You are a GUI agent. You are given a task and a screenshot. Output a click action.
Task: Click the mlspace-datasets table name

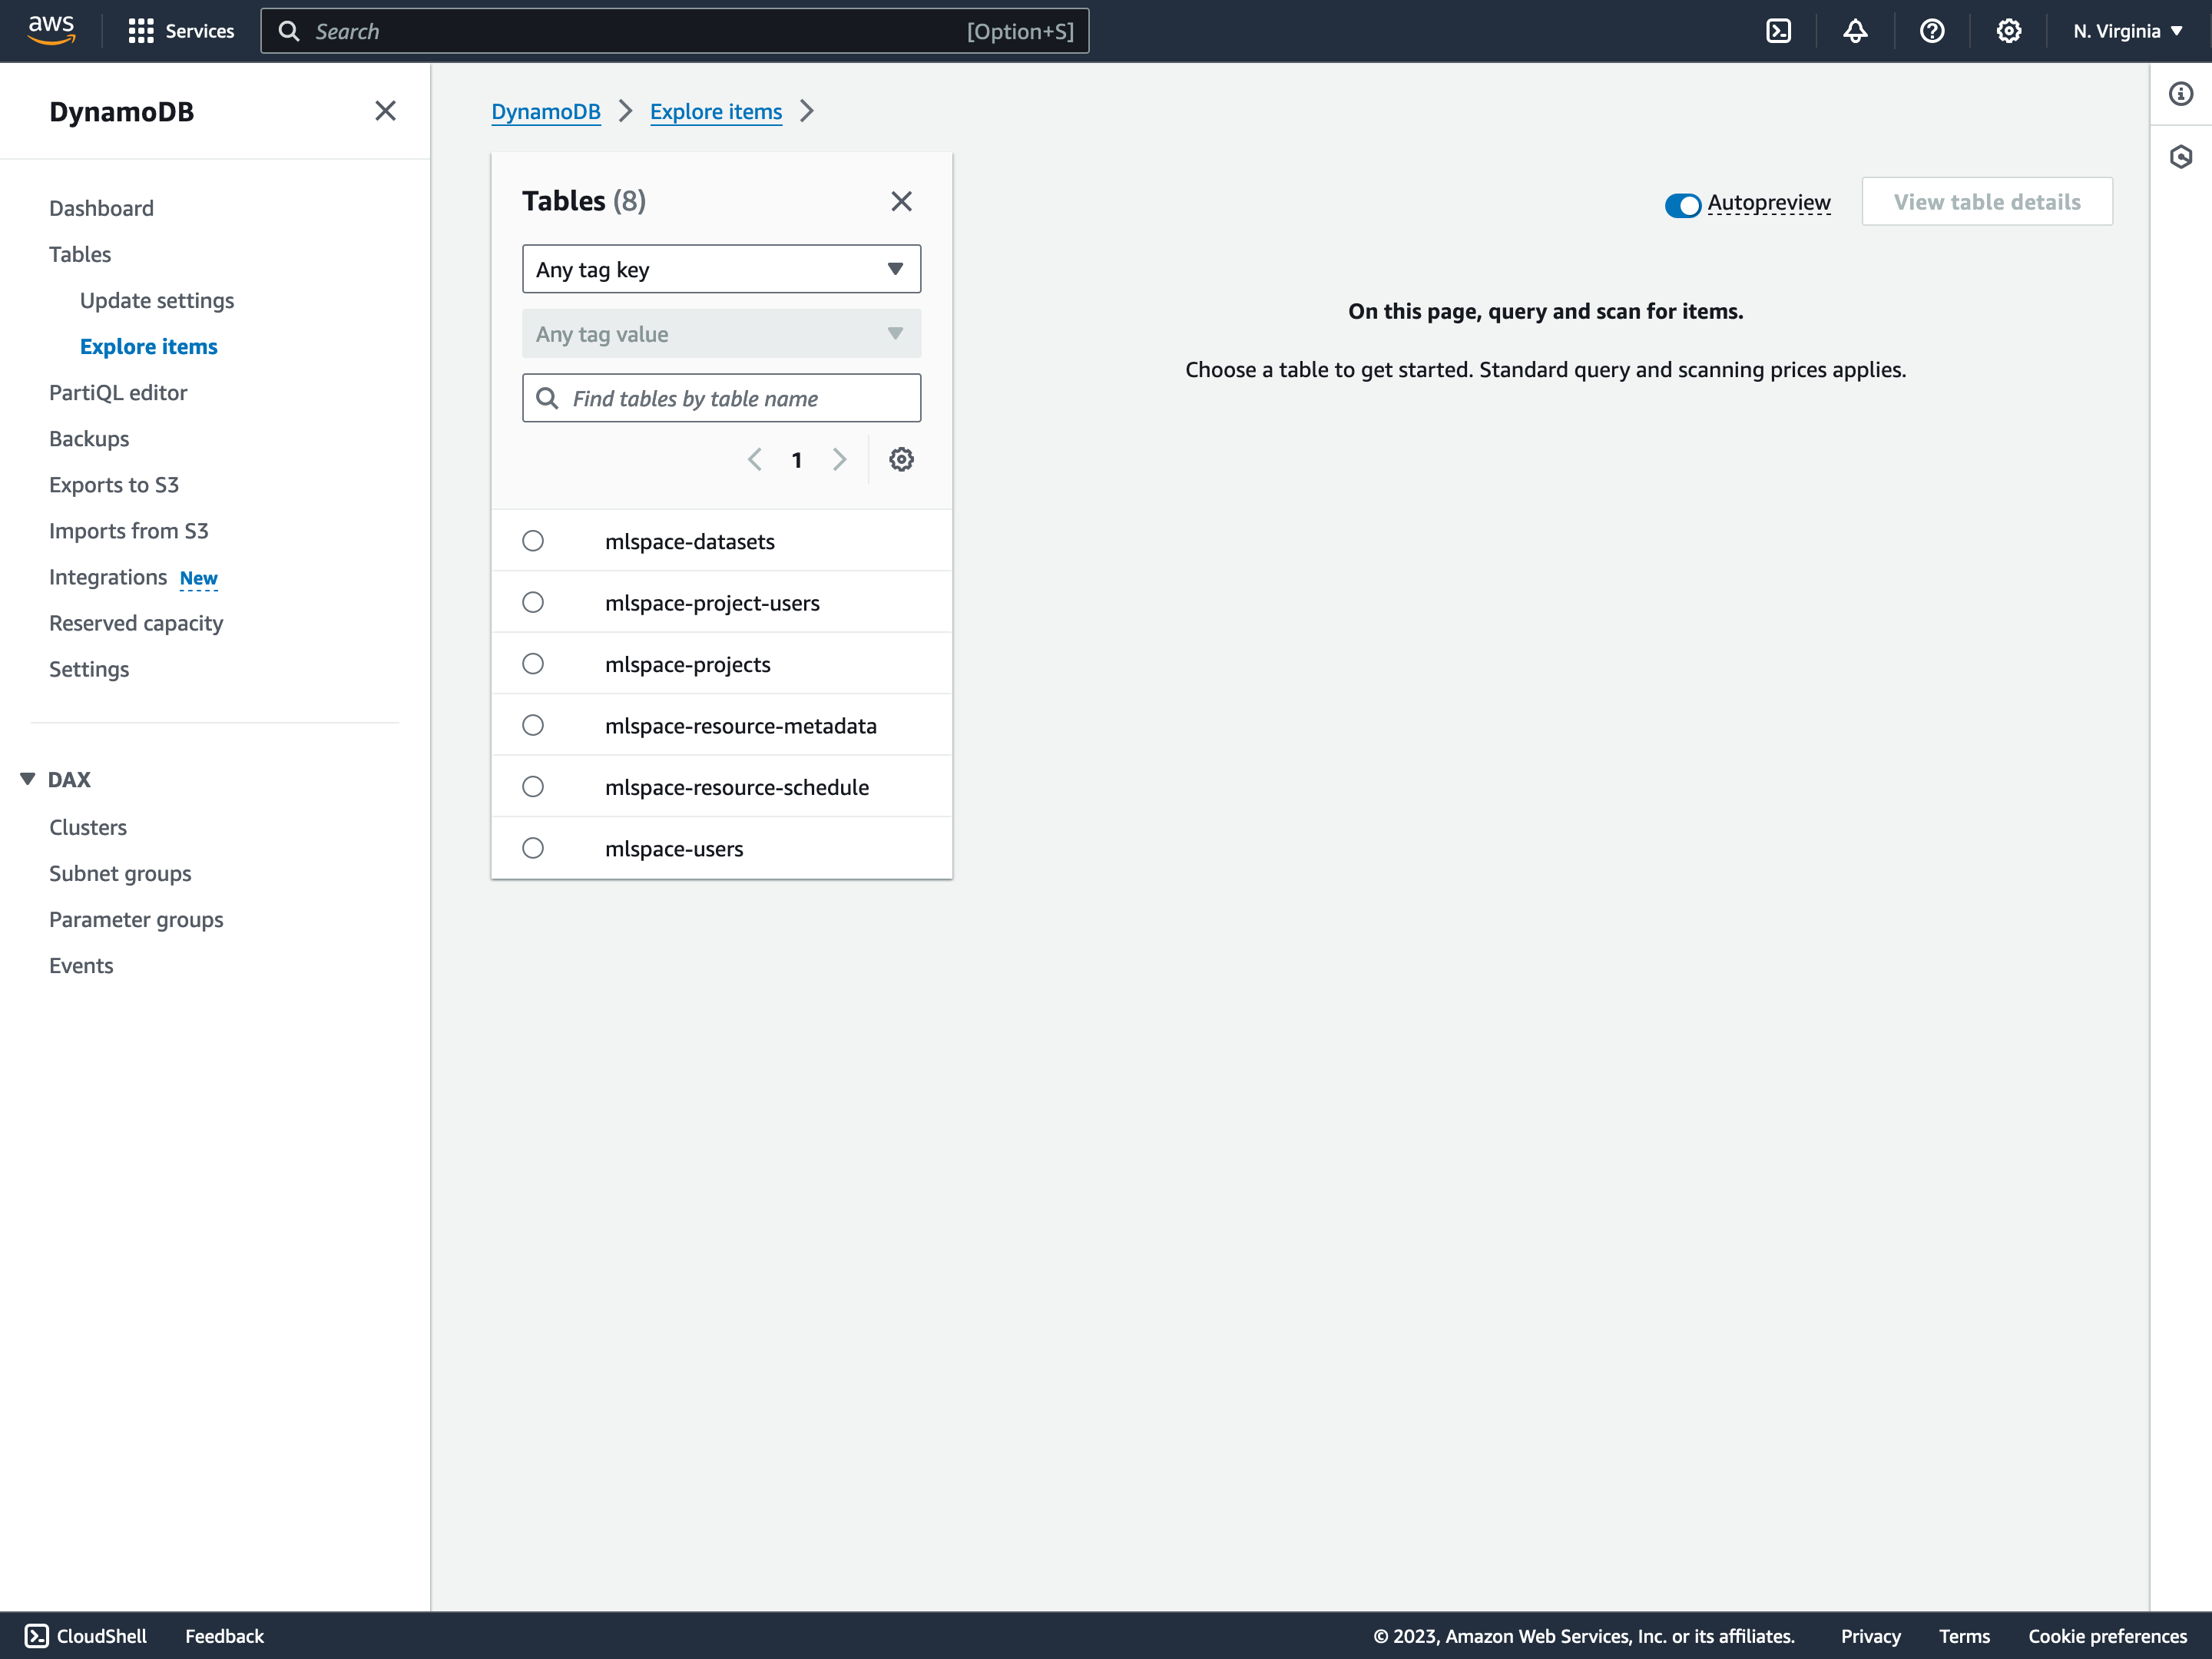[690, 541]
